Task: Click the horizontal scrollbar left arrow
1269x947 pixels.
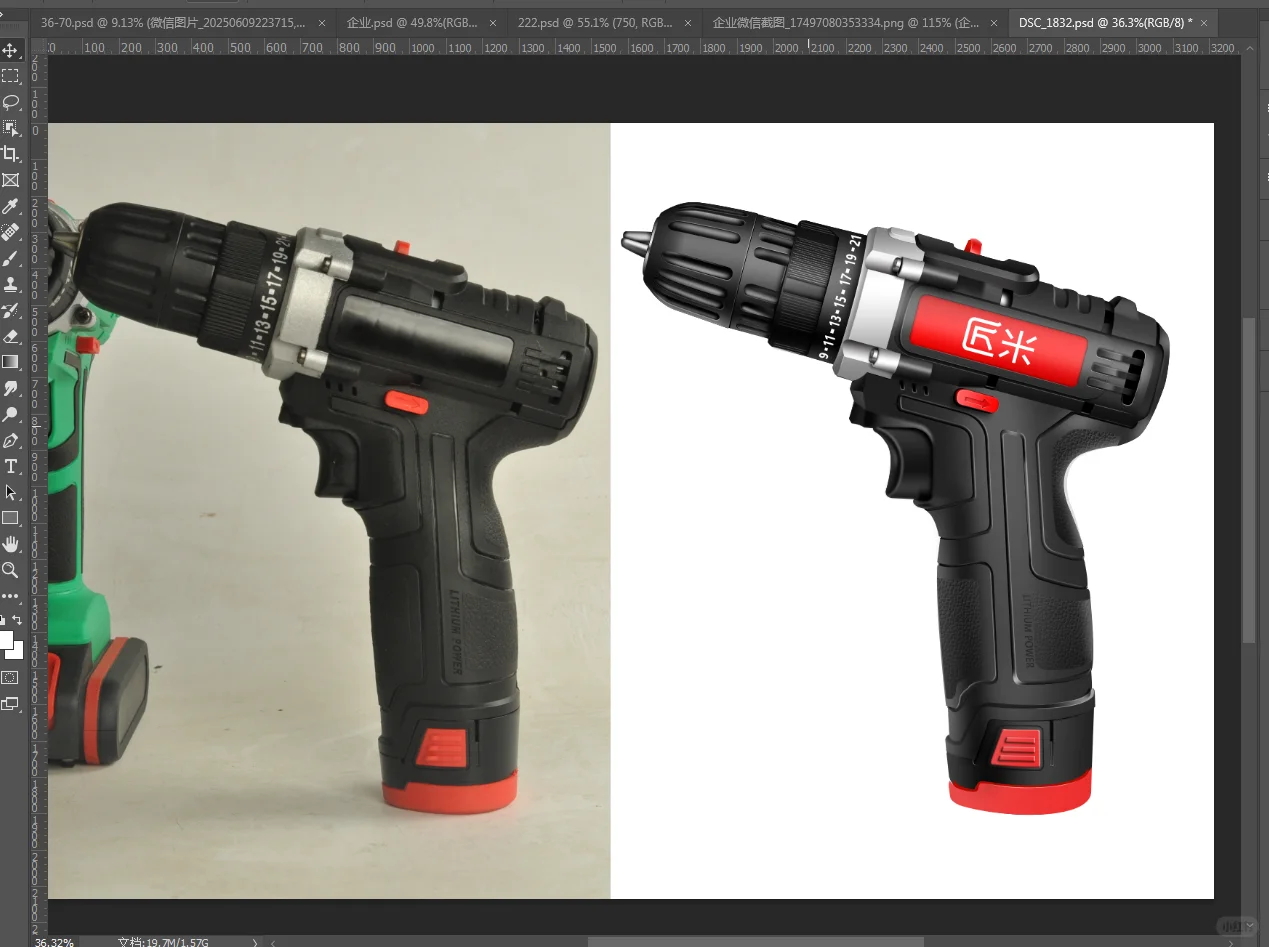Action: (274, 941)
